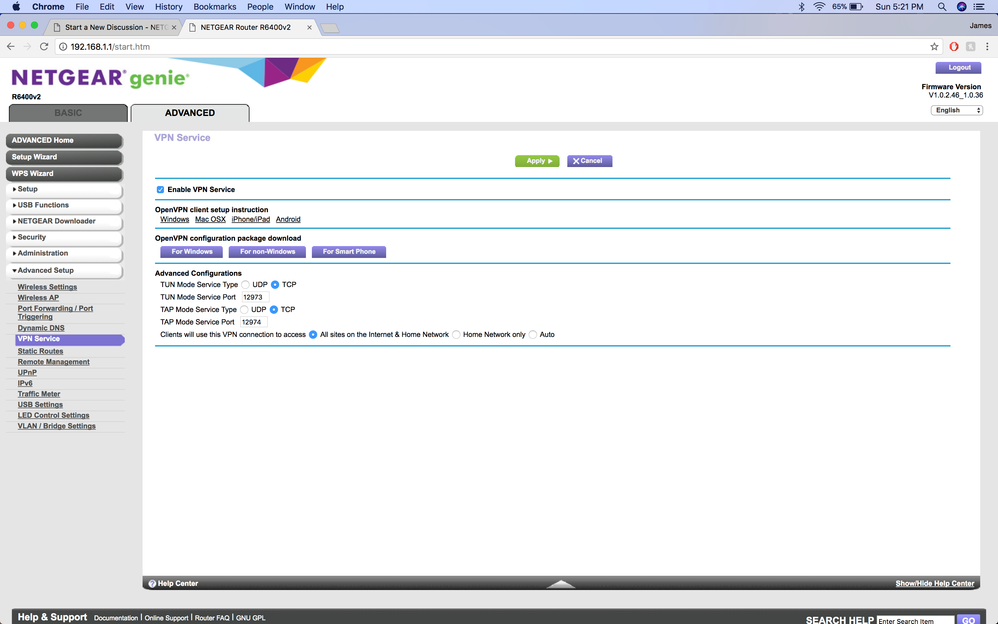Click the Opera extension icon in the toolbar
This screenshot has width=998, height=624.
click(x=953, y=46)
